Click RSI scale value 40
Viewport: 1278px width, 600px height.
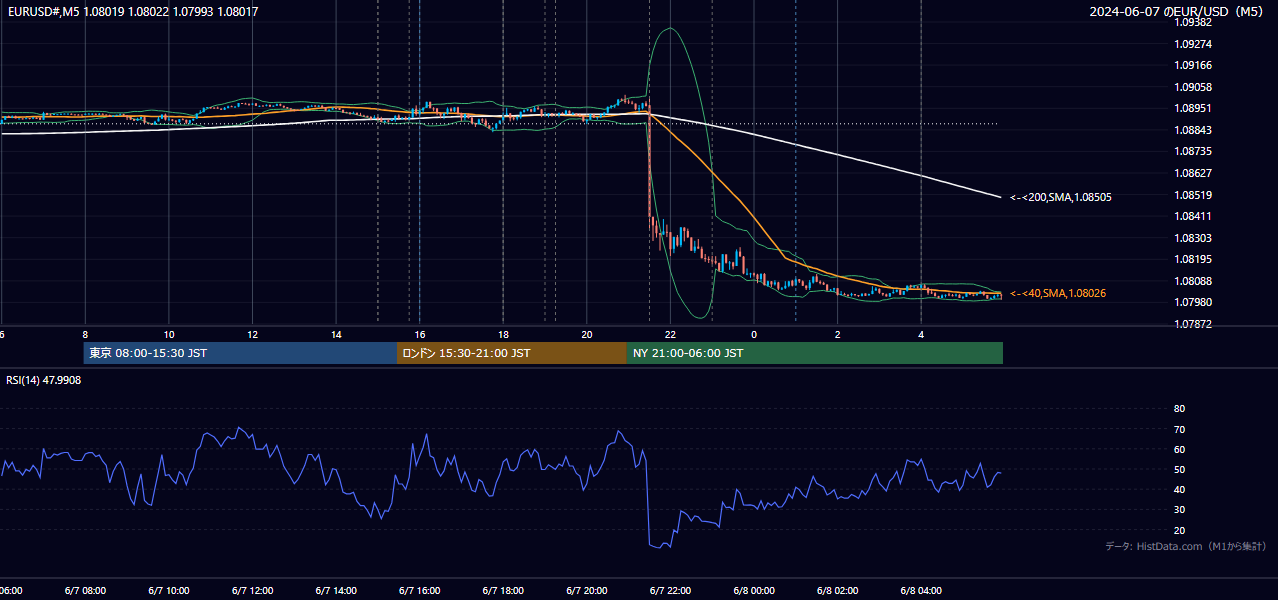click(1179, 489)
